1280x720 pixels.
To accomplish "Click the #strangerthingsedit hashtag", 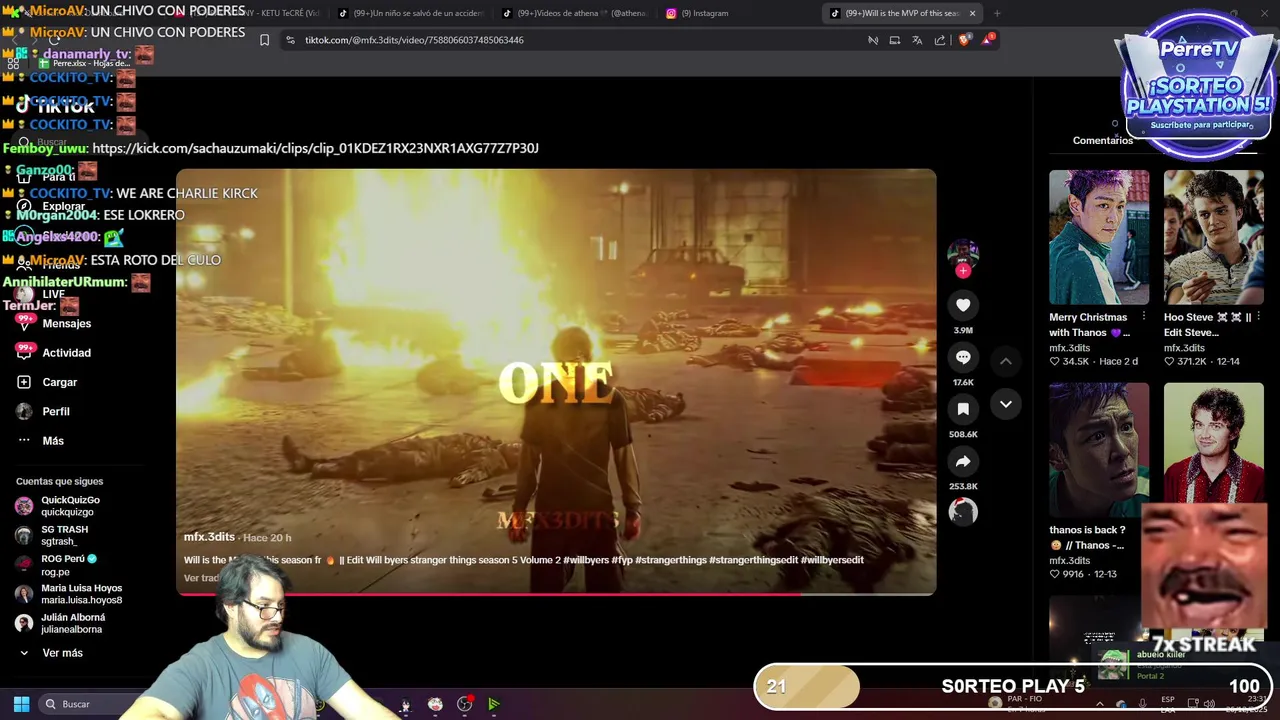I will click(754, 560).
